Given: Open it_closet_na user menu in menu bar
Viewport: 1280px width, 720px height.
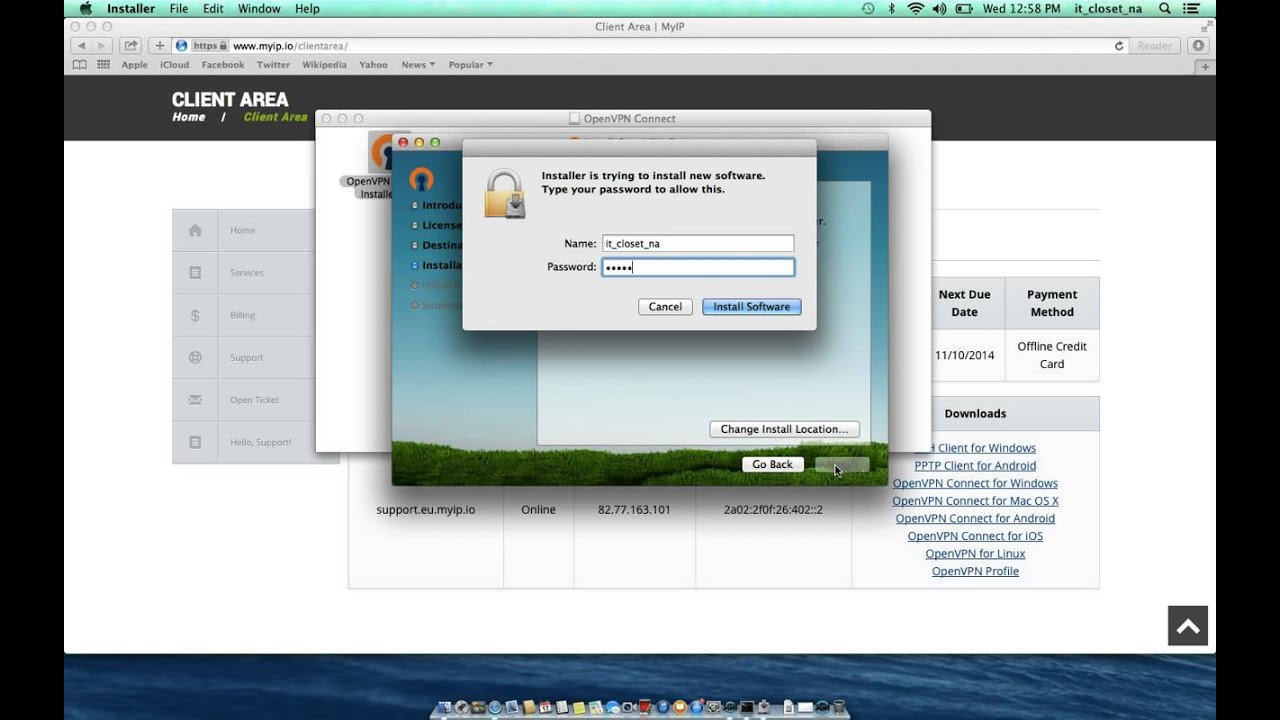Looking at the screenshot, I should click(1108, 8).
